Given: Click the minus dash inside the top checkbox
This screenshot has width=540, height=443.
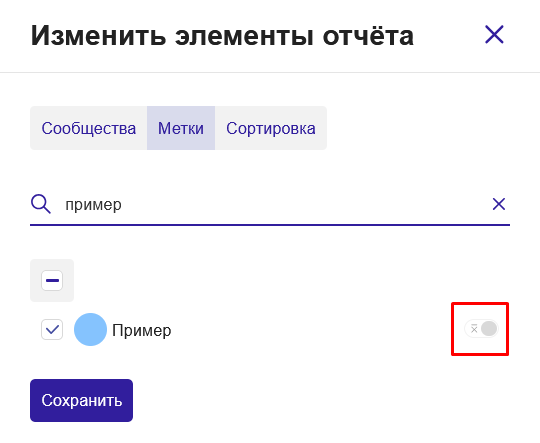Looking at the screenshot, I should coord(52,280).
